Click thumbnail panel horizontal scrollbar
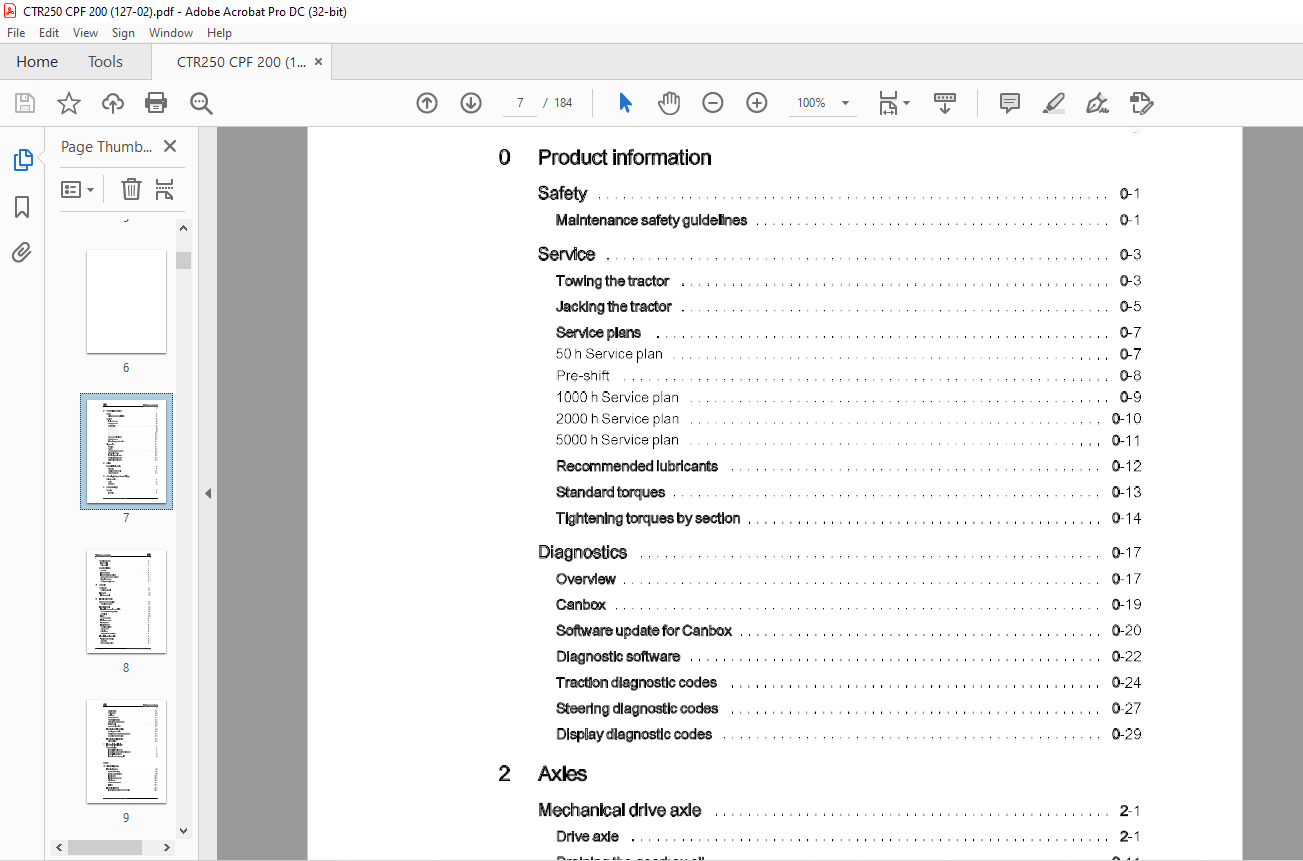The width and height of the screenshot is (1303, 861). tap(106, 847)
